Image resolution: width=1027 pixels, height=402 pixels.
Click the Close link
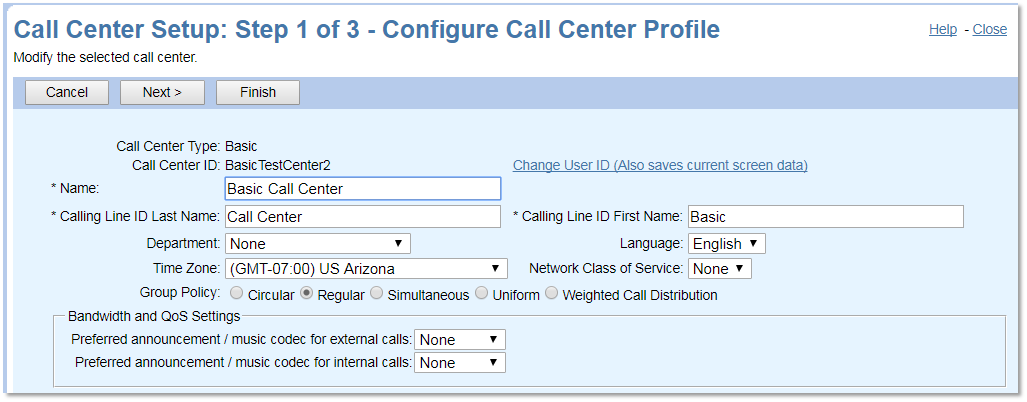coord(989,29)
